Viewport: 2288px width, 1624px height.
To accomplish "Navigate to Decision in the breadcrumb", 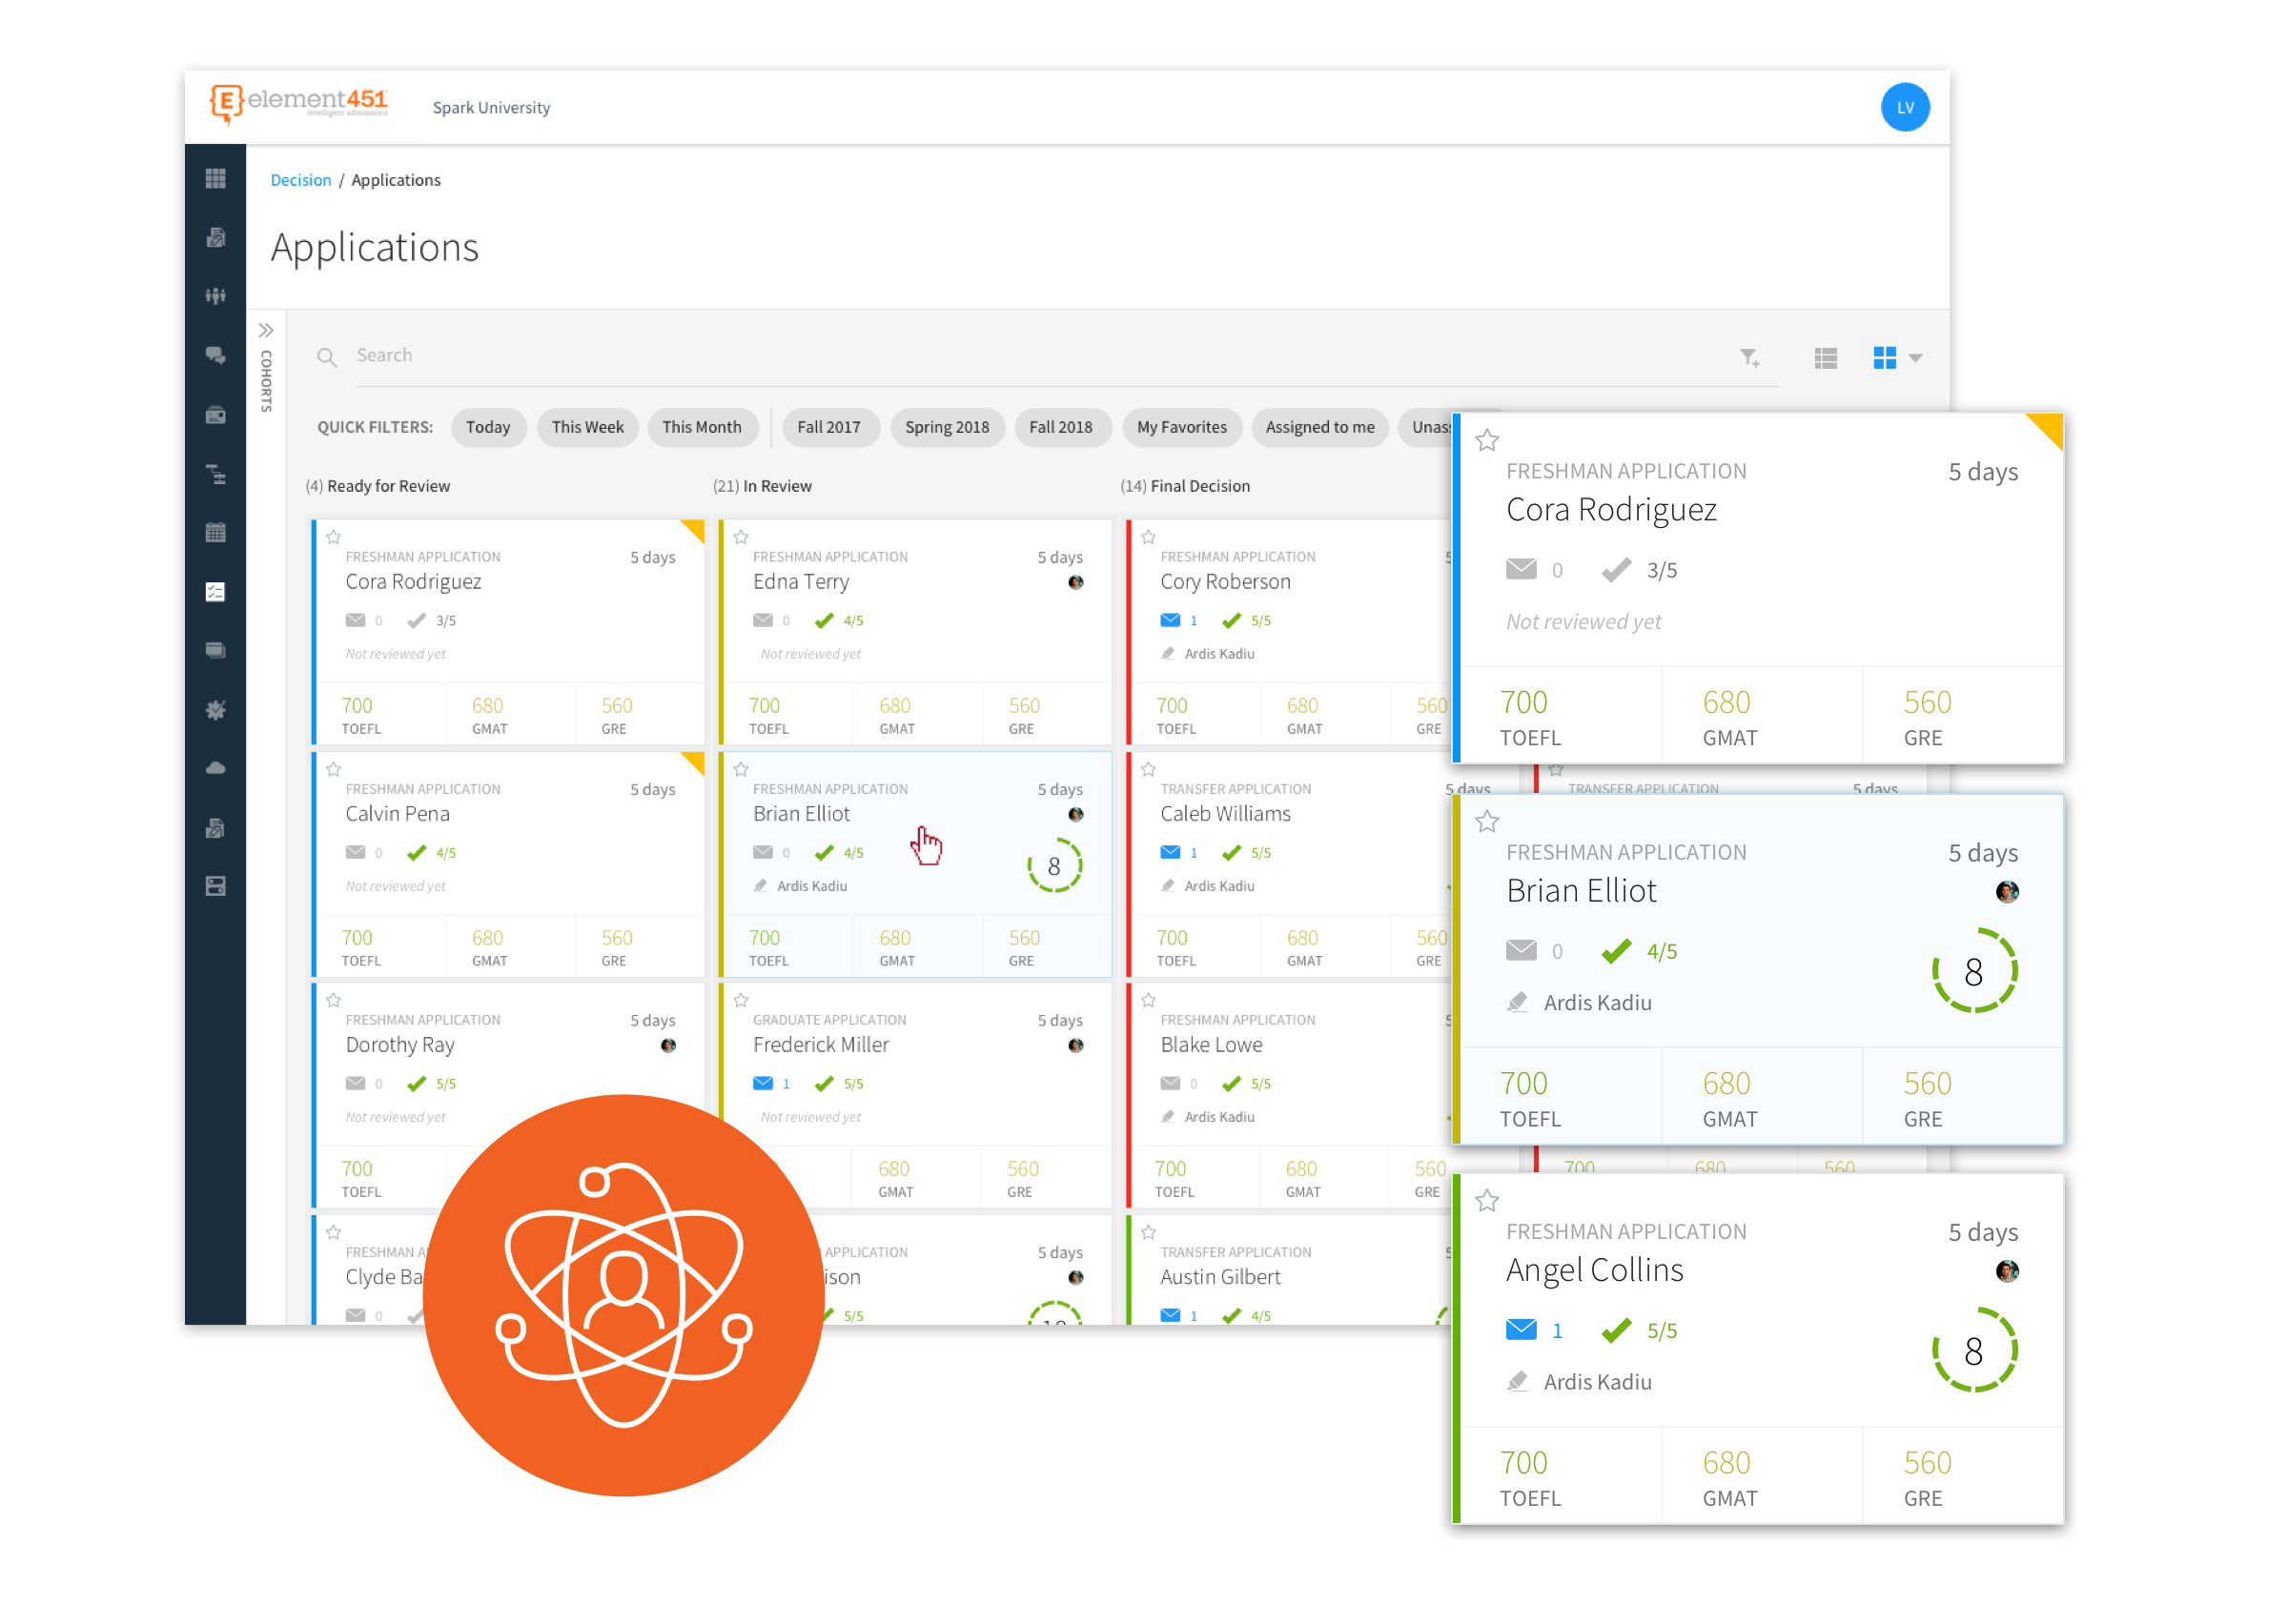I will click(x=300, y=179).
